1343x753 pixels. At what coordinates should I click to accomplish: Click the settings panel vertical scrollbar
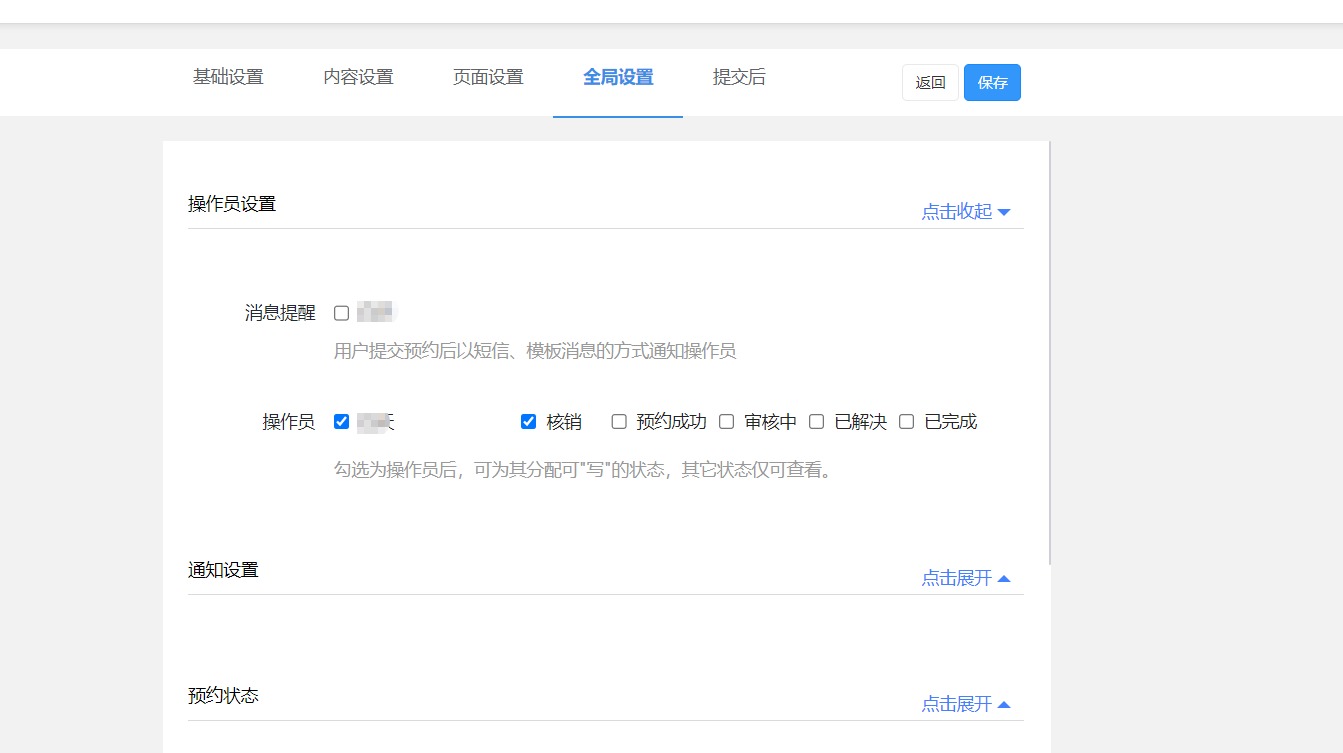pos(1050,350)
